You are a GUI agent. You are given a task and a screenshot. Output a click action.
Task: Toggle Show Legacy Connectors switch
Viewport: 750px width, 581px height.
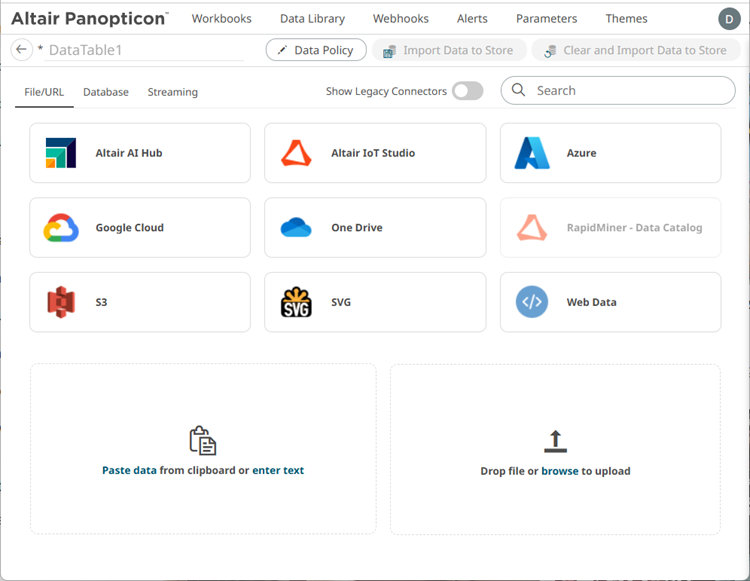click(468, 91)
